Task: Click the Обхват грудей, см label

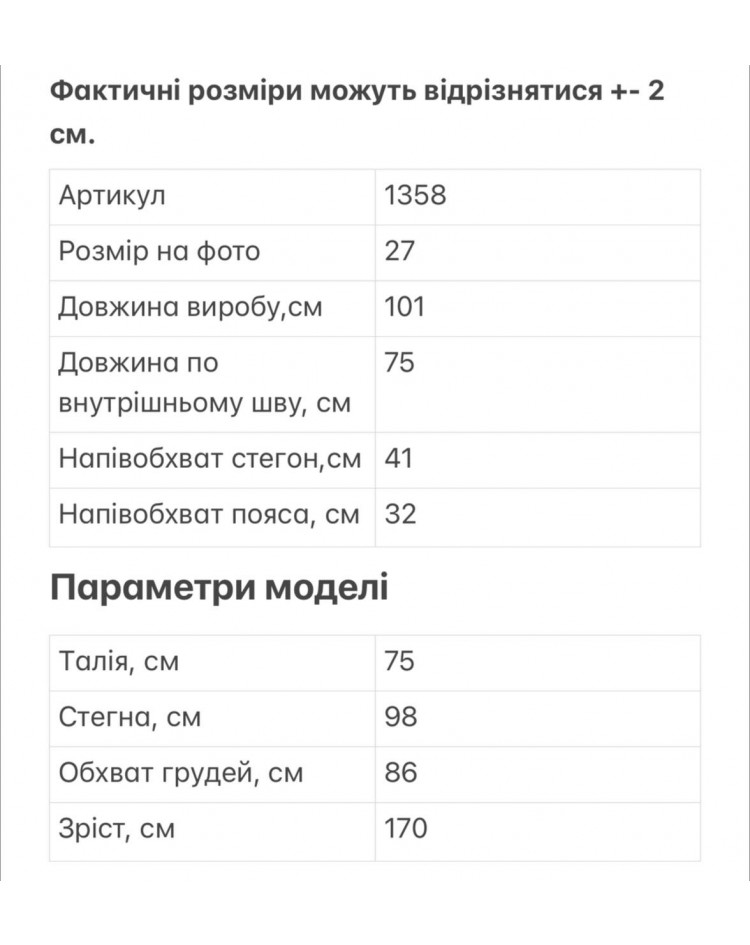Action: (181, 773)
